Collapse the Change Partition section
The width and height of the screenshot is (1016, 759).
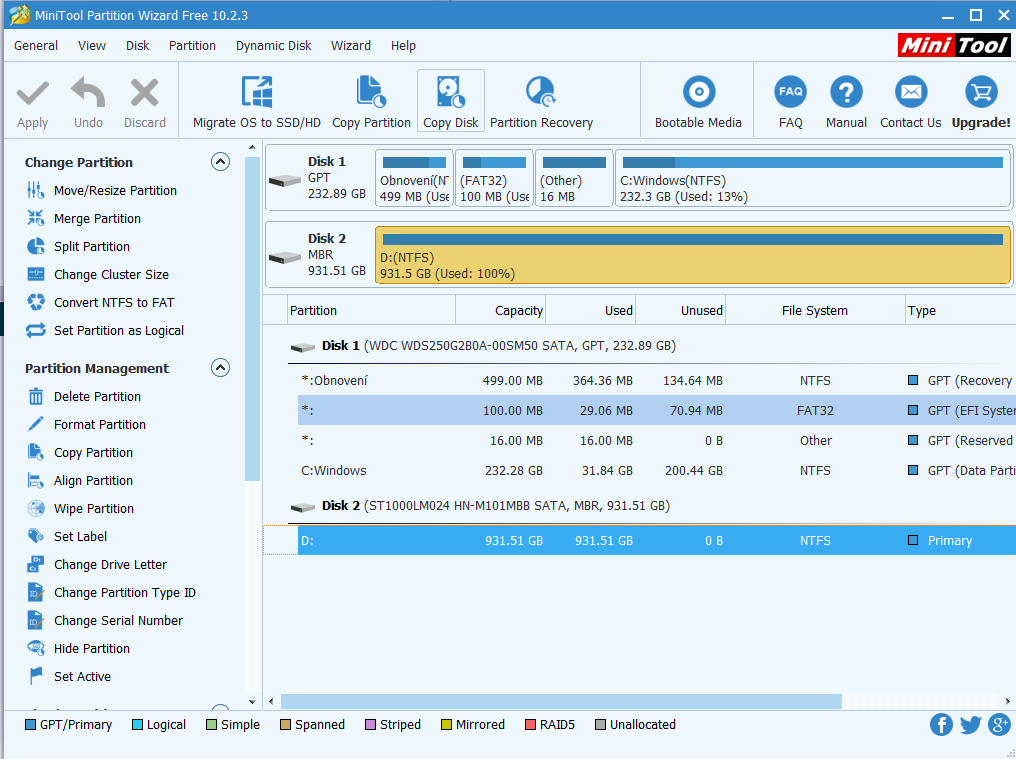pos(221,162)
